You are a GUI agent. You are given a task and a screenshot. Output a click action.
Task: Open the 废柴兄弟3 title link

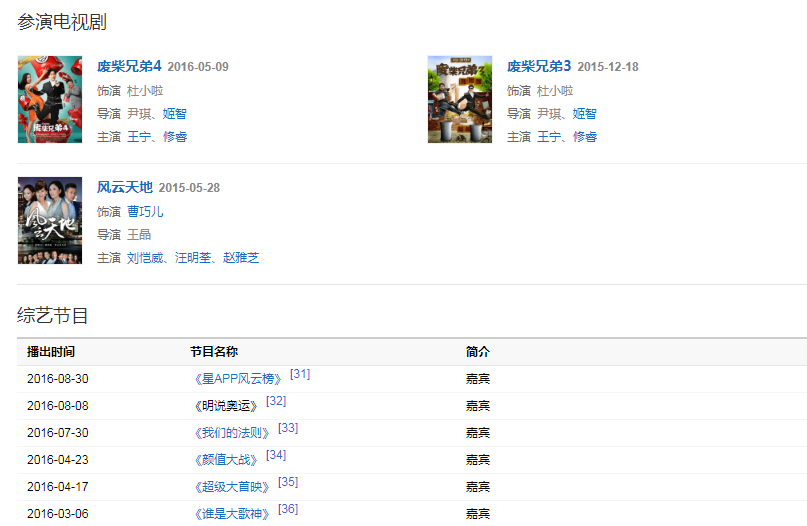(x=539, y=67)
